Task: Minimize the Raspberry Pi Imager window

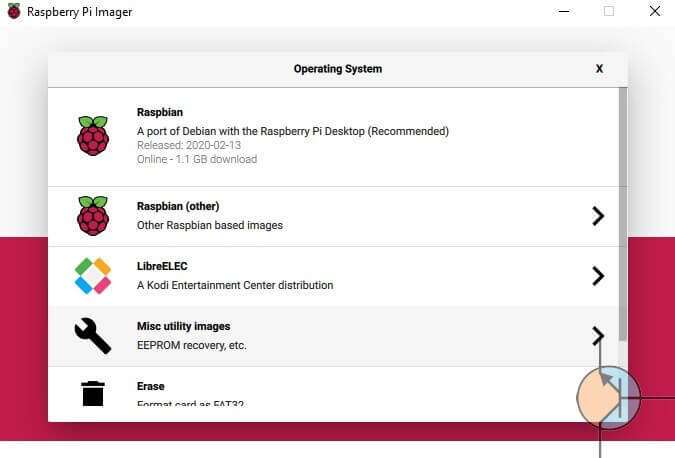Action: (x=564, y=12)
